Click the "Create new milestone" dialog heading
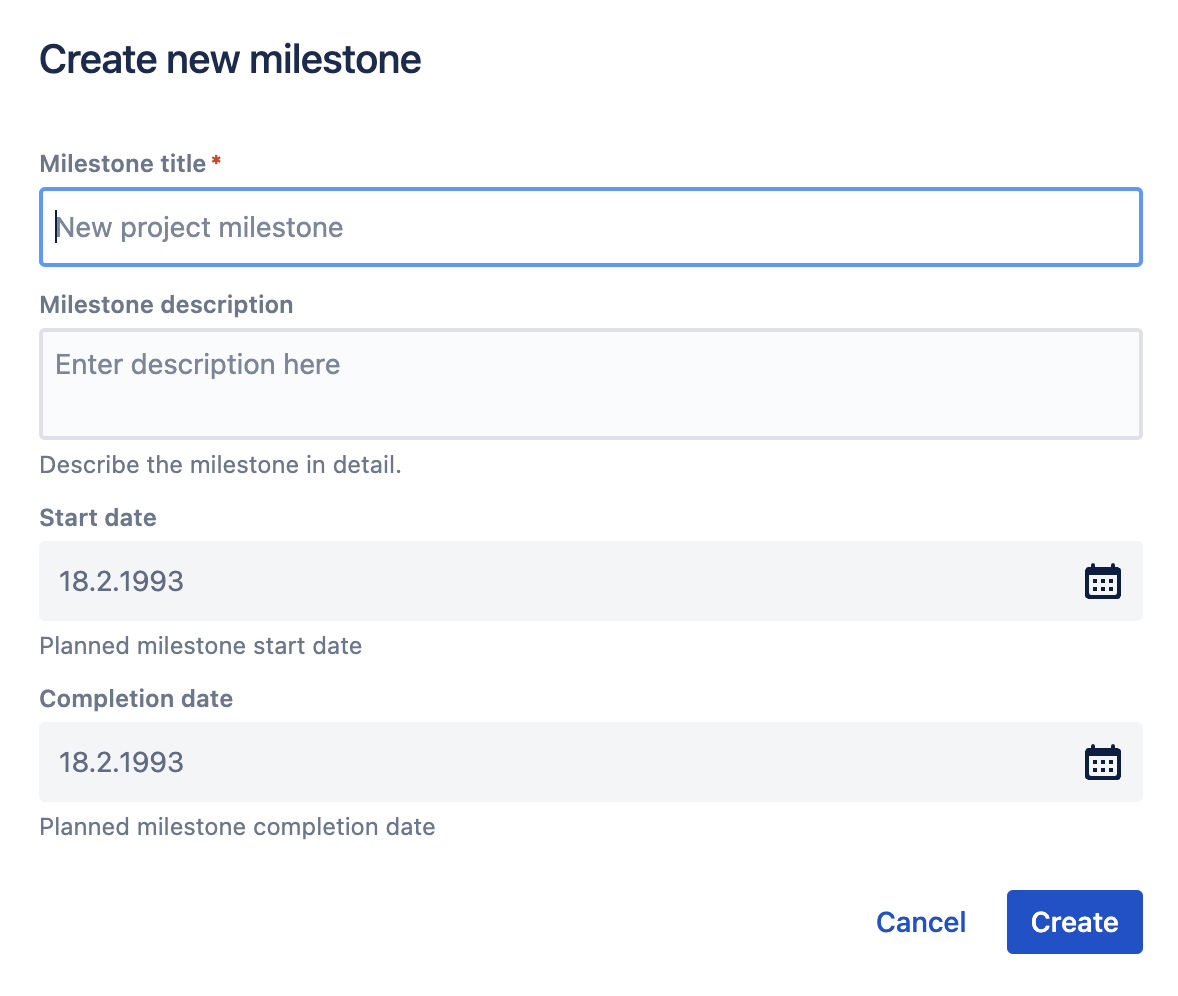1178x996 pixels. (230, 60)
